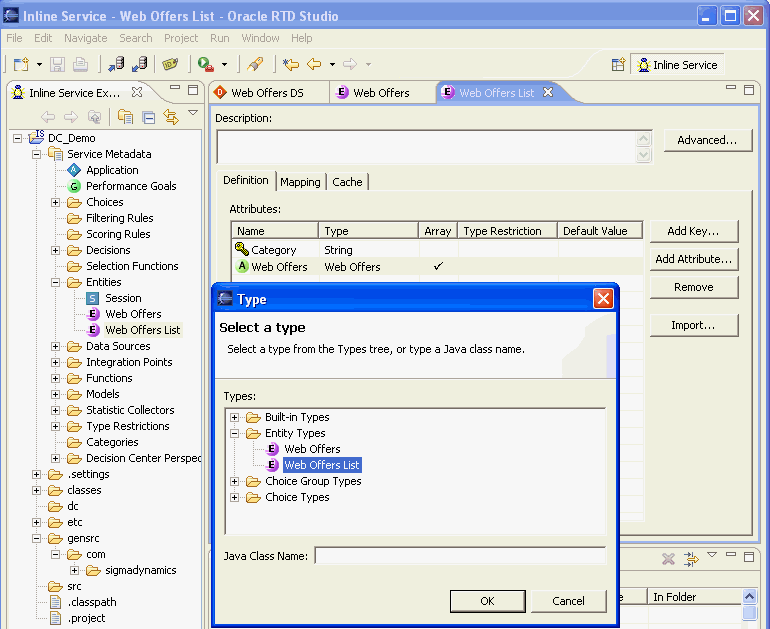Screen dimensions: 770x629
Task: Click the Back navigation arrow in toolbar
Action: point(314,64)
